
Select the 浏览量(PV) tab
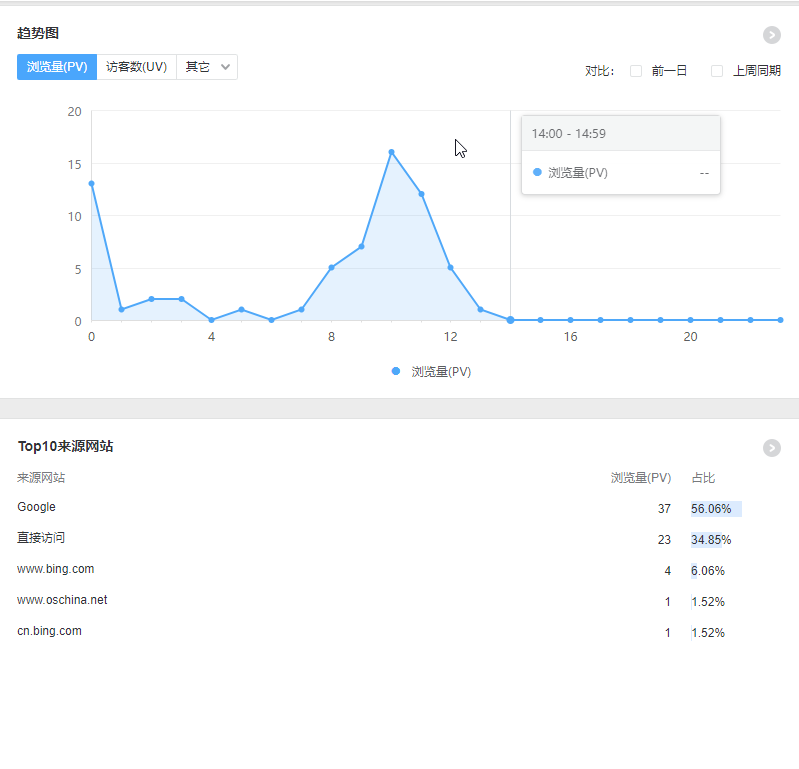(x=57, y=67)
